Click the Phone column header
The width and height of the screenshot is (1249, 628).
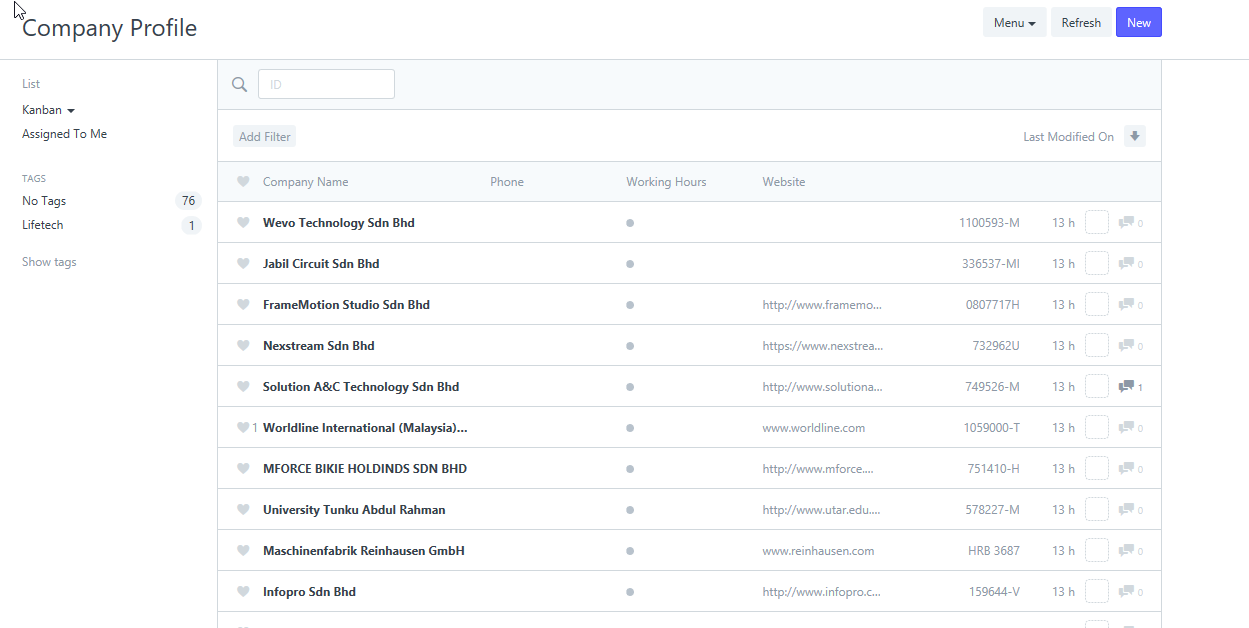tap(507, 182)
